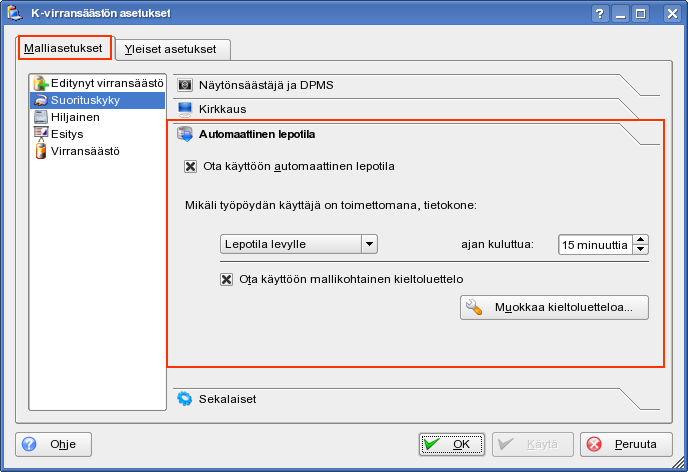Click the Näytönsäästäjä ja DPMS section icon
688x472 pixels.
click(184, 85)
